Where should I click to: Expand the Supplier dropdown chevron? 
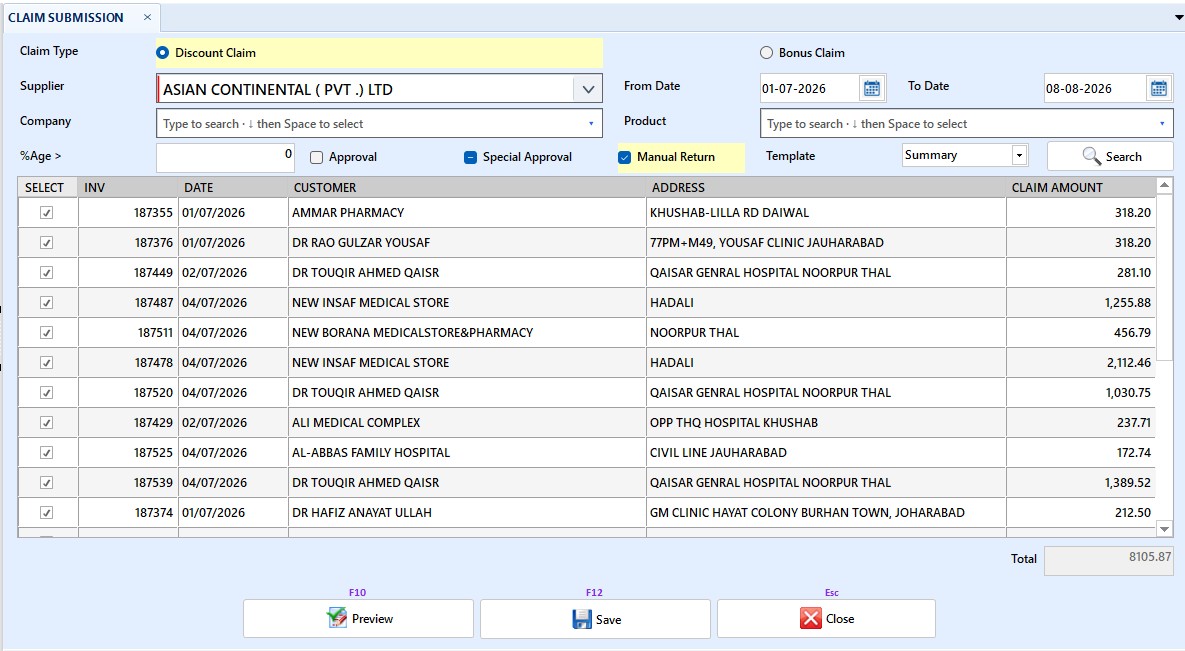coord(588,89)
